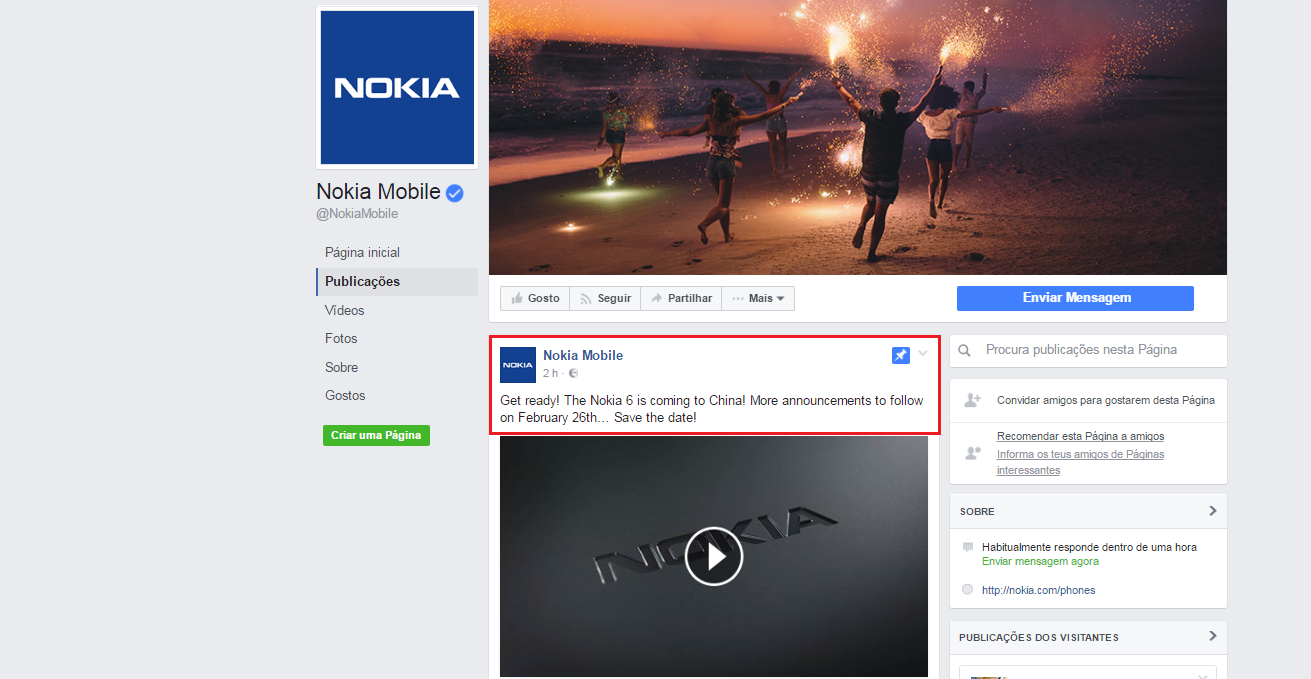Click Convidar amigos para gostarem desta Página
The image size is (1311, 679).
coord(1106,400)
